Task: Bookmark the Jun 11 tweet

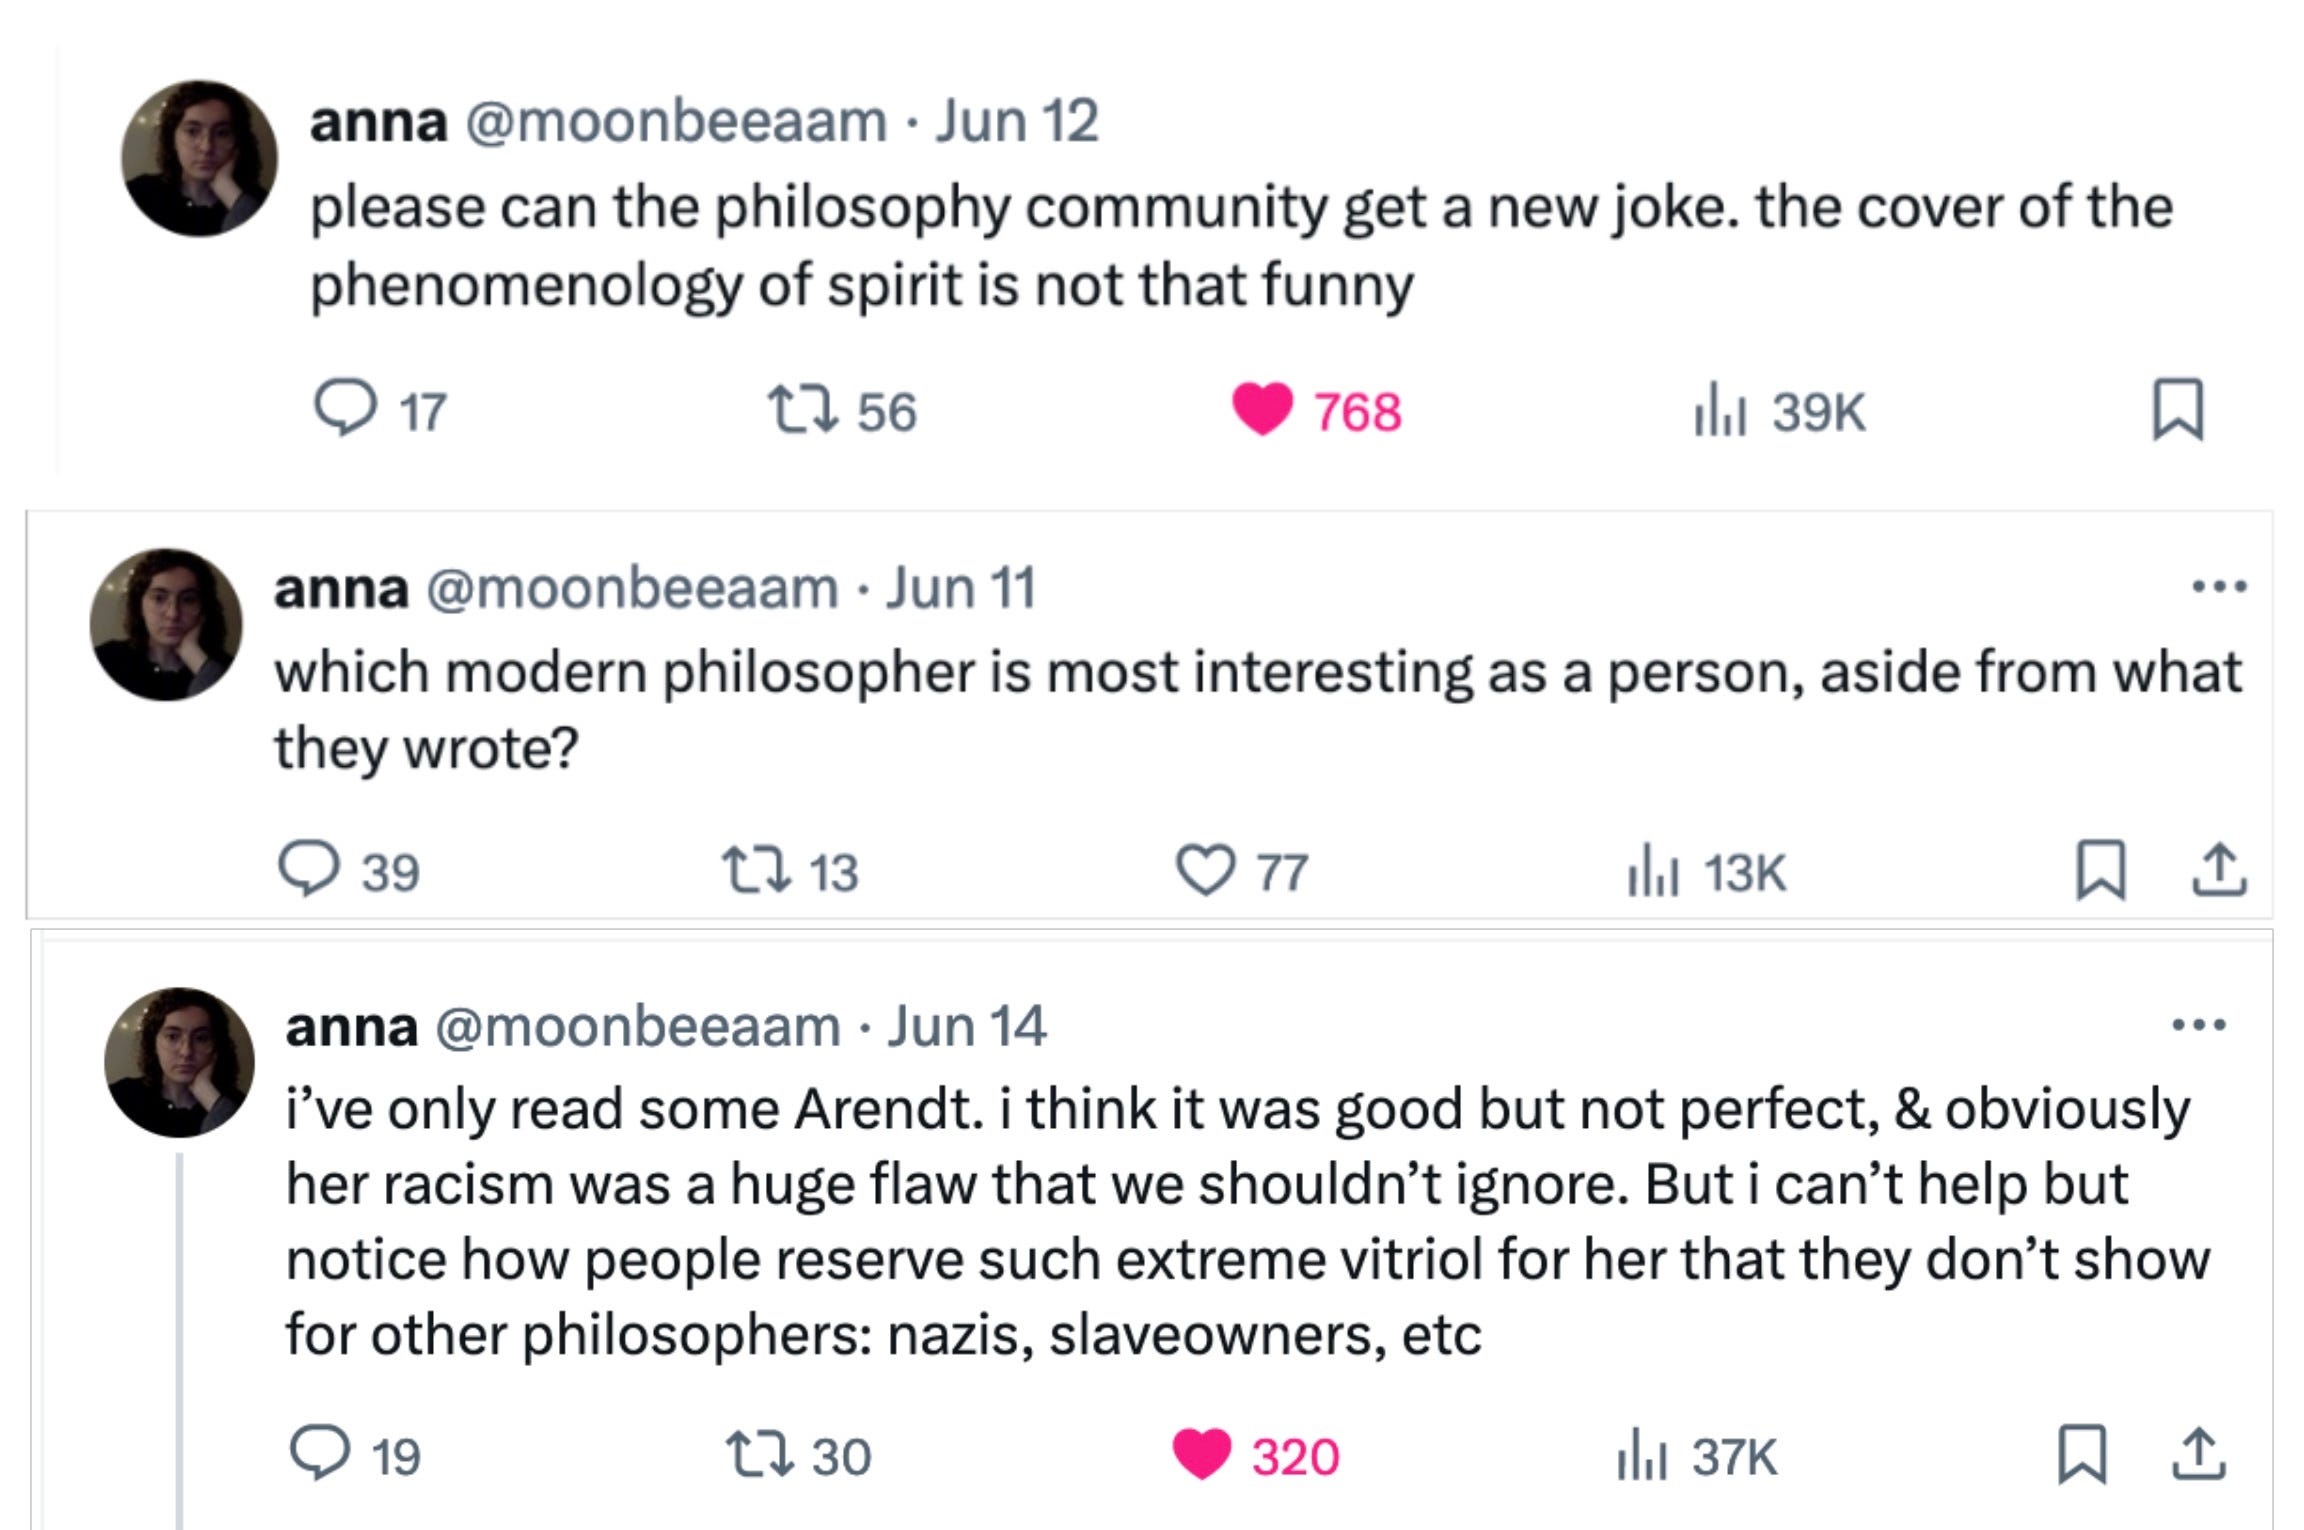Action: click(2101, 869)
